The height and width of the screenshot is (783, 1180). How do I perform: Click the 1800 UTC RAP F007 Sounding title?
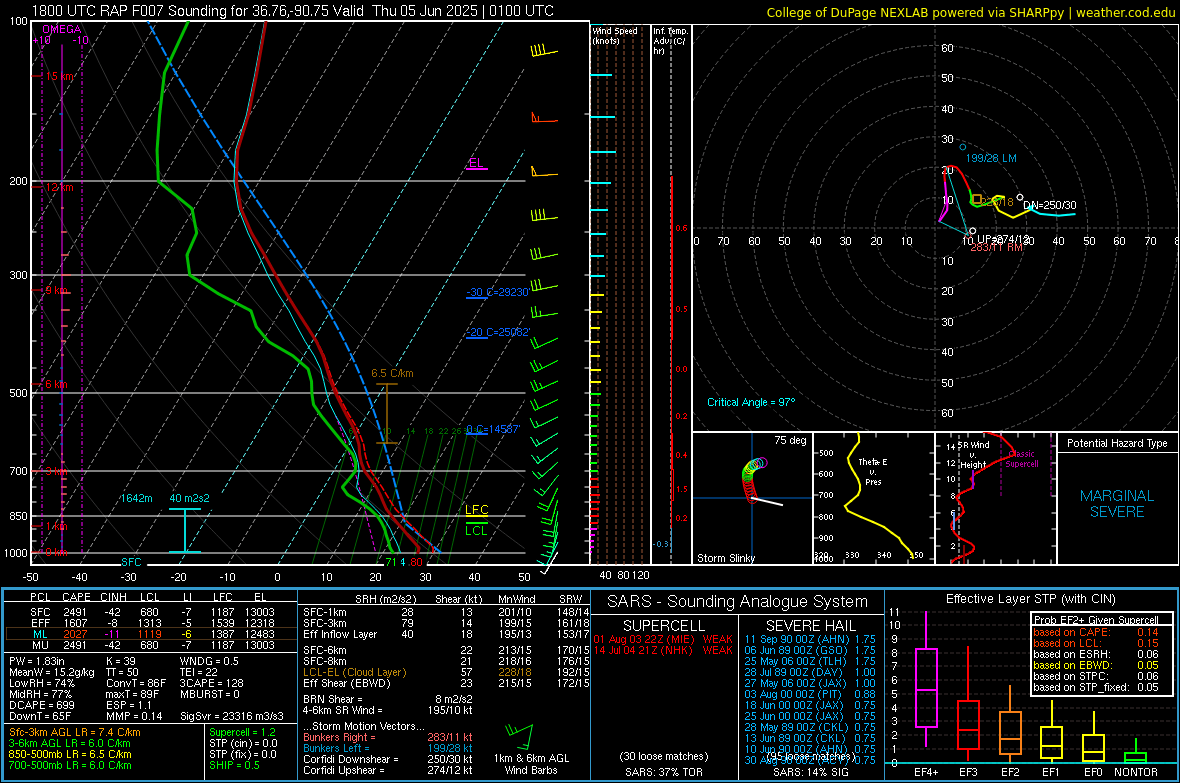pos(293,11)
